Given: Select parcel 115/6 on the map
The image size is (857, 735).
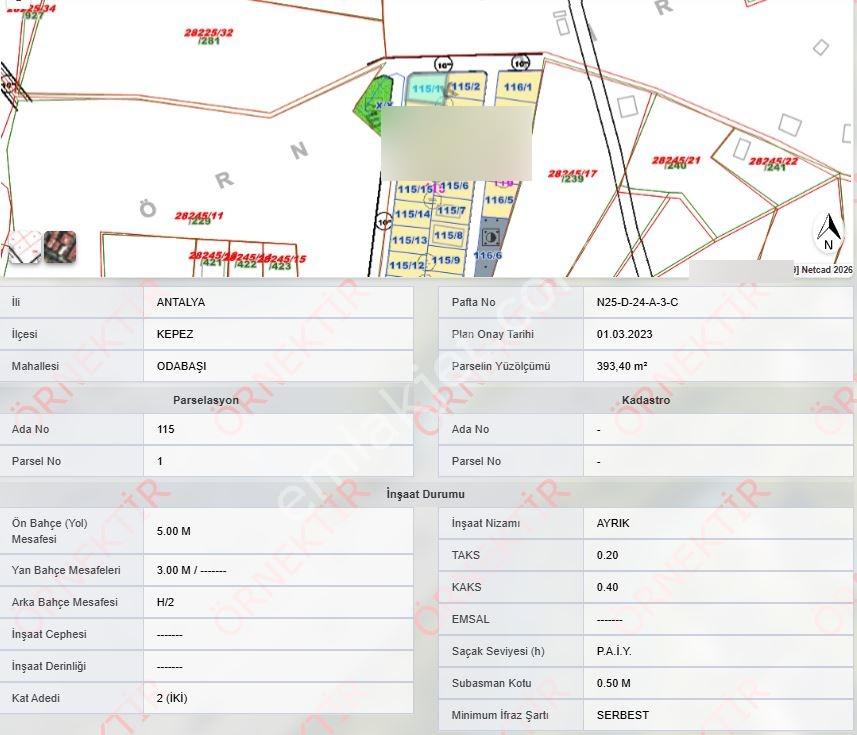Looking at the screenshot, I should pyautogui.click(x=455, y=186).
